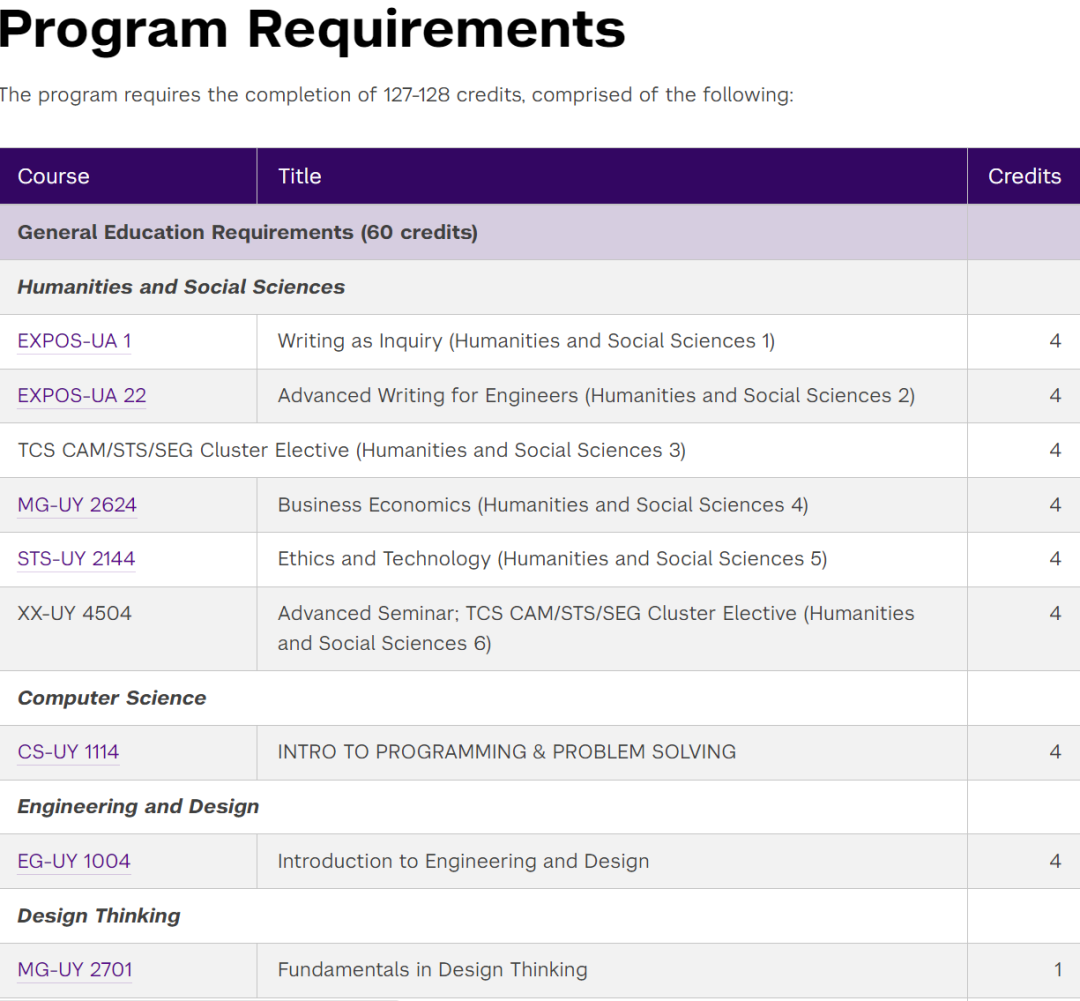Click the Program Requirements heading
Screen dimensions: 1080x1001
[x=312, y=30]
